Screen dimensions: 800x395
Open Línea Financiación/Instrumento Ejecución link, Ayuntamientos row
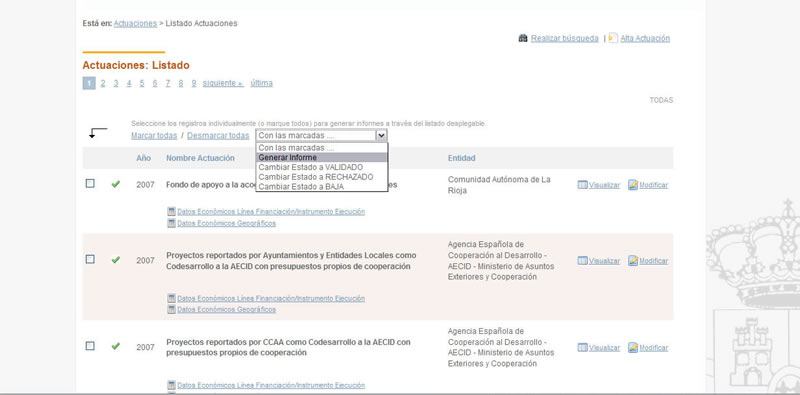[x=271, y=299]
